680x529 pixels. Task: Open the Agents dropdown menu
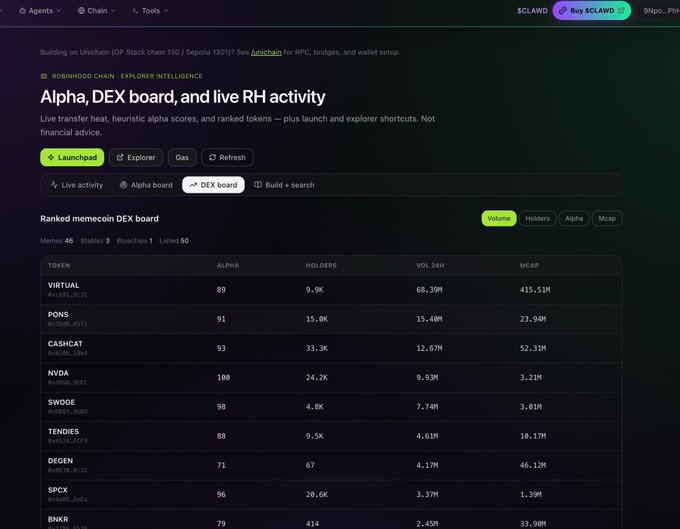pos(40,10)
